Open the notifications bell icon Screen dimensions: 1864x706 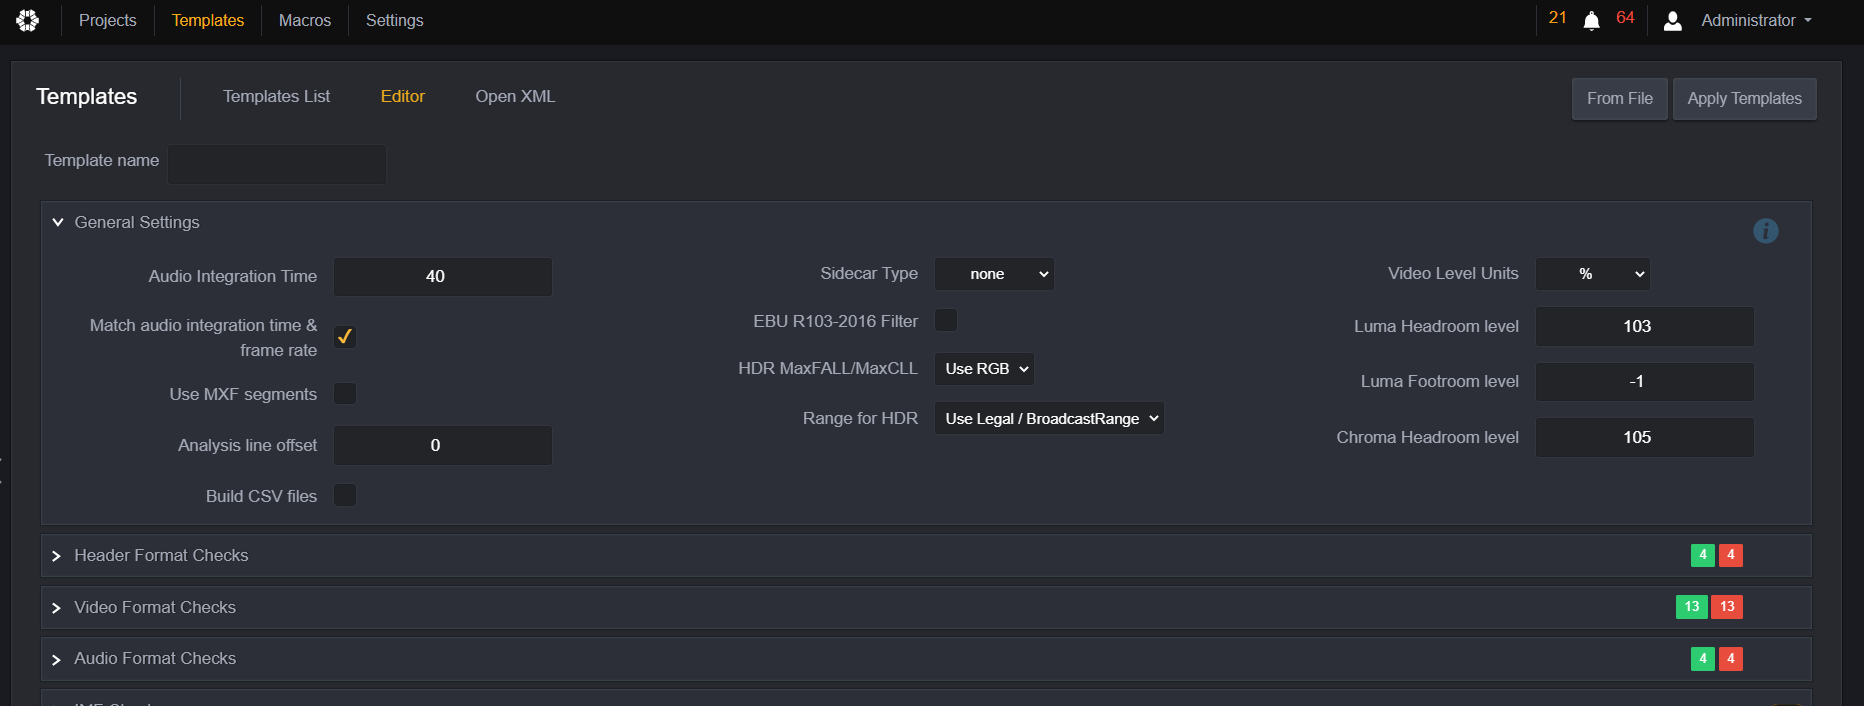tap(1592, 20)
